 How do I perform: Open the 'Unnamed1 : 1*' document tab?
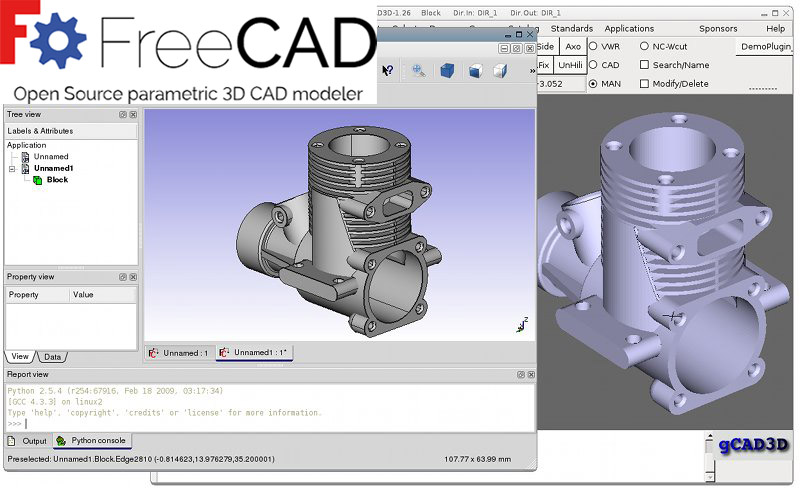pyautogui.click(x=254, y=352)
